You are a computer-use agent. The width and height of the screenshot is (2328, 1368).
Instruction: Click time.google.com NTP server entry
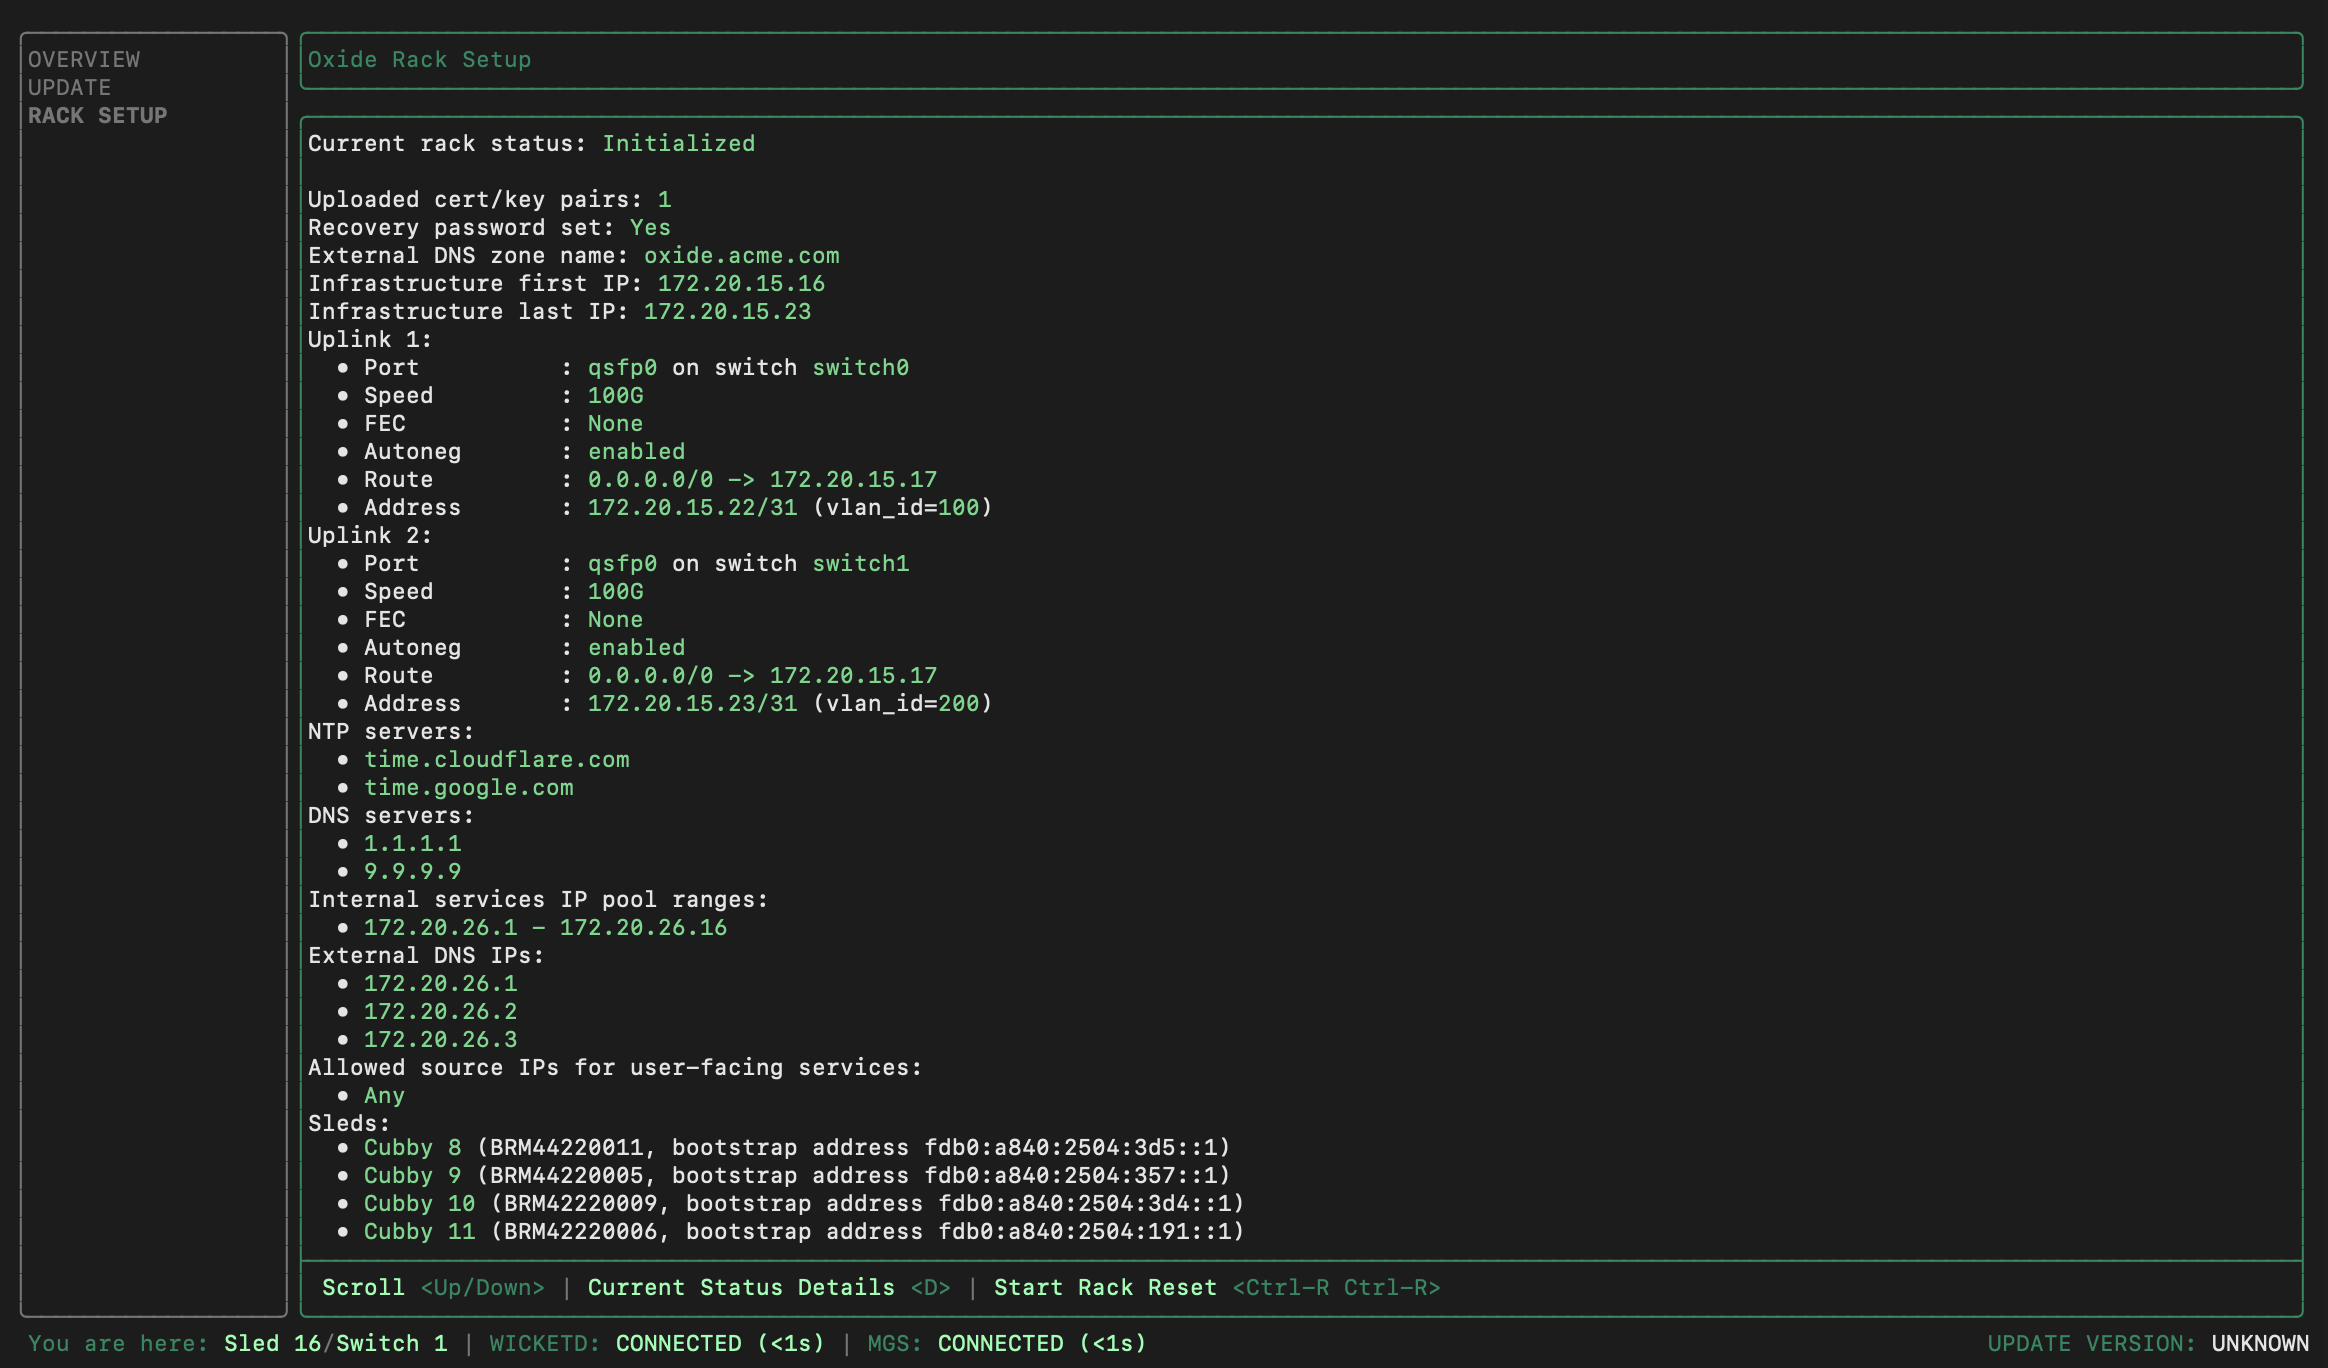click(x=468, y=788)
